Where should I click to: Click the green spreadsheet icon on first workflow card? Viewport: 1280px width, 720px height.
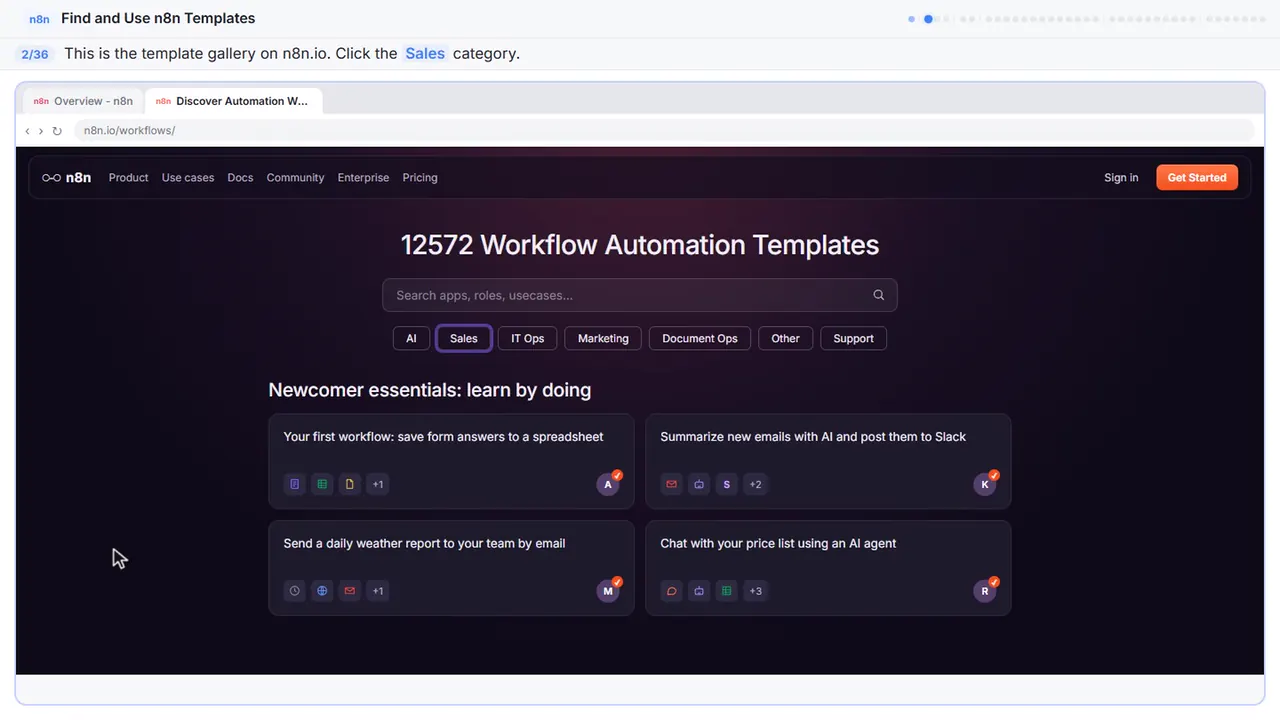(322, 484)
